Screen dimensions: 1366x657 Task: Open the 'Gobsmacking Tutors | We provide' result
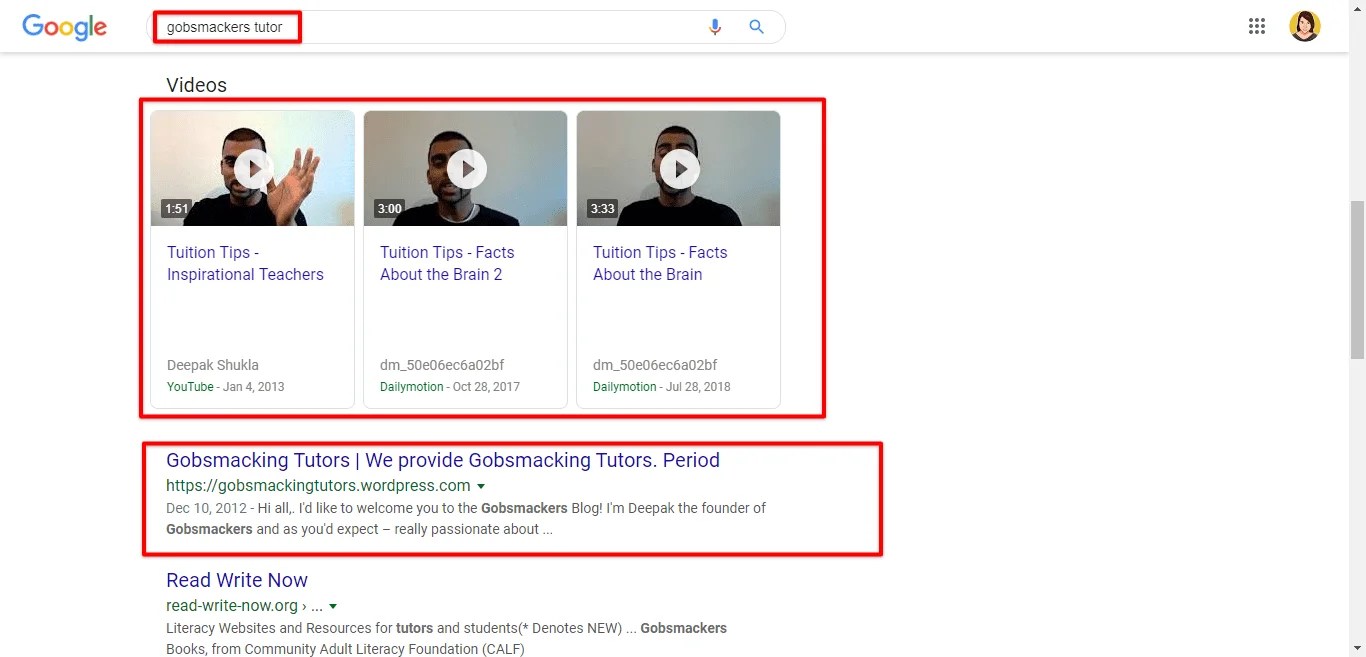(443, 460)
